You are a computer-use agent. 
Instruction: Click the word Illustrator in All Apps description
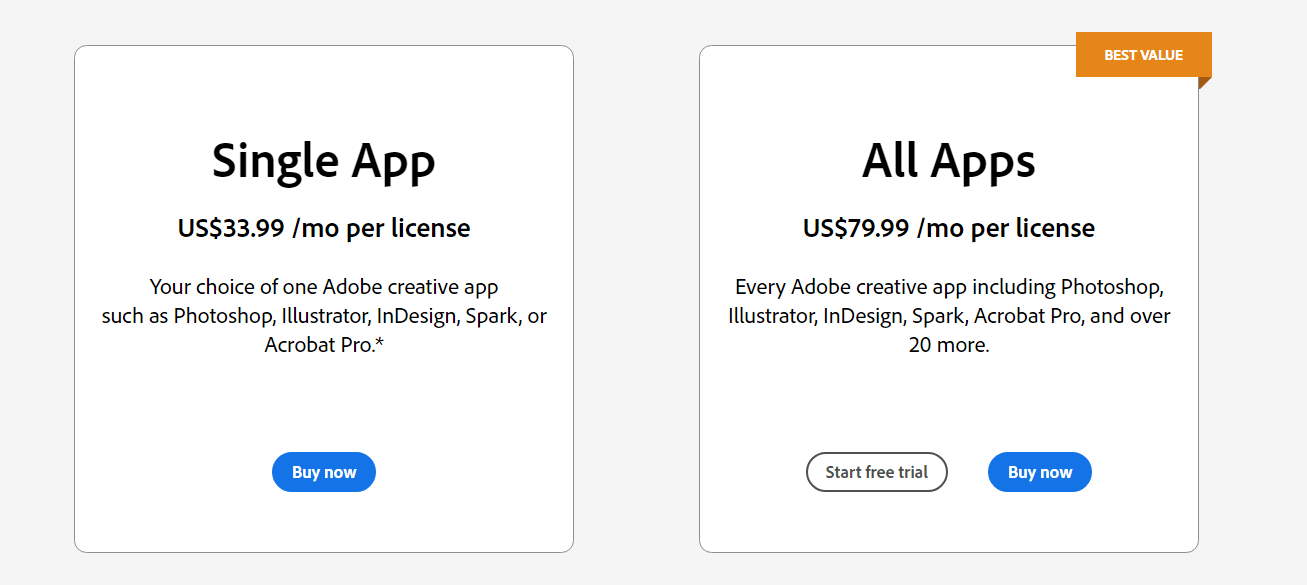(771, 316)
